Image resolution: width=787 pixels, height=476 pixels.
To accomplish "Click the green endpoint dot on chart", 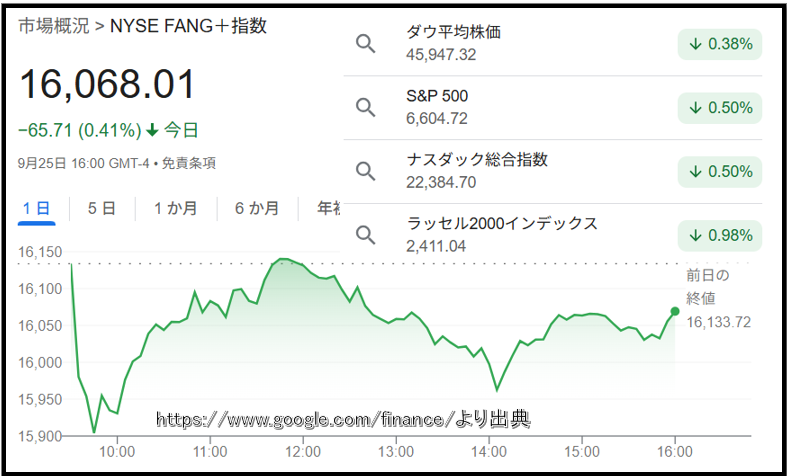I will pos(675,312).
